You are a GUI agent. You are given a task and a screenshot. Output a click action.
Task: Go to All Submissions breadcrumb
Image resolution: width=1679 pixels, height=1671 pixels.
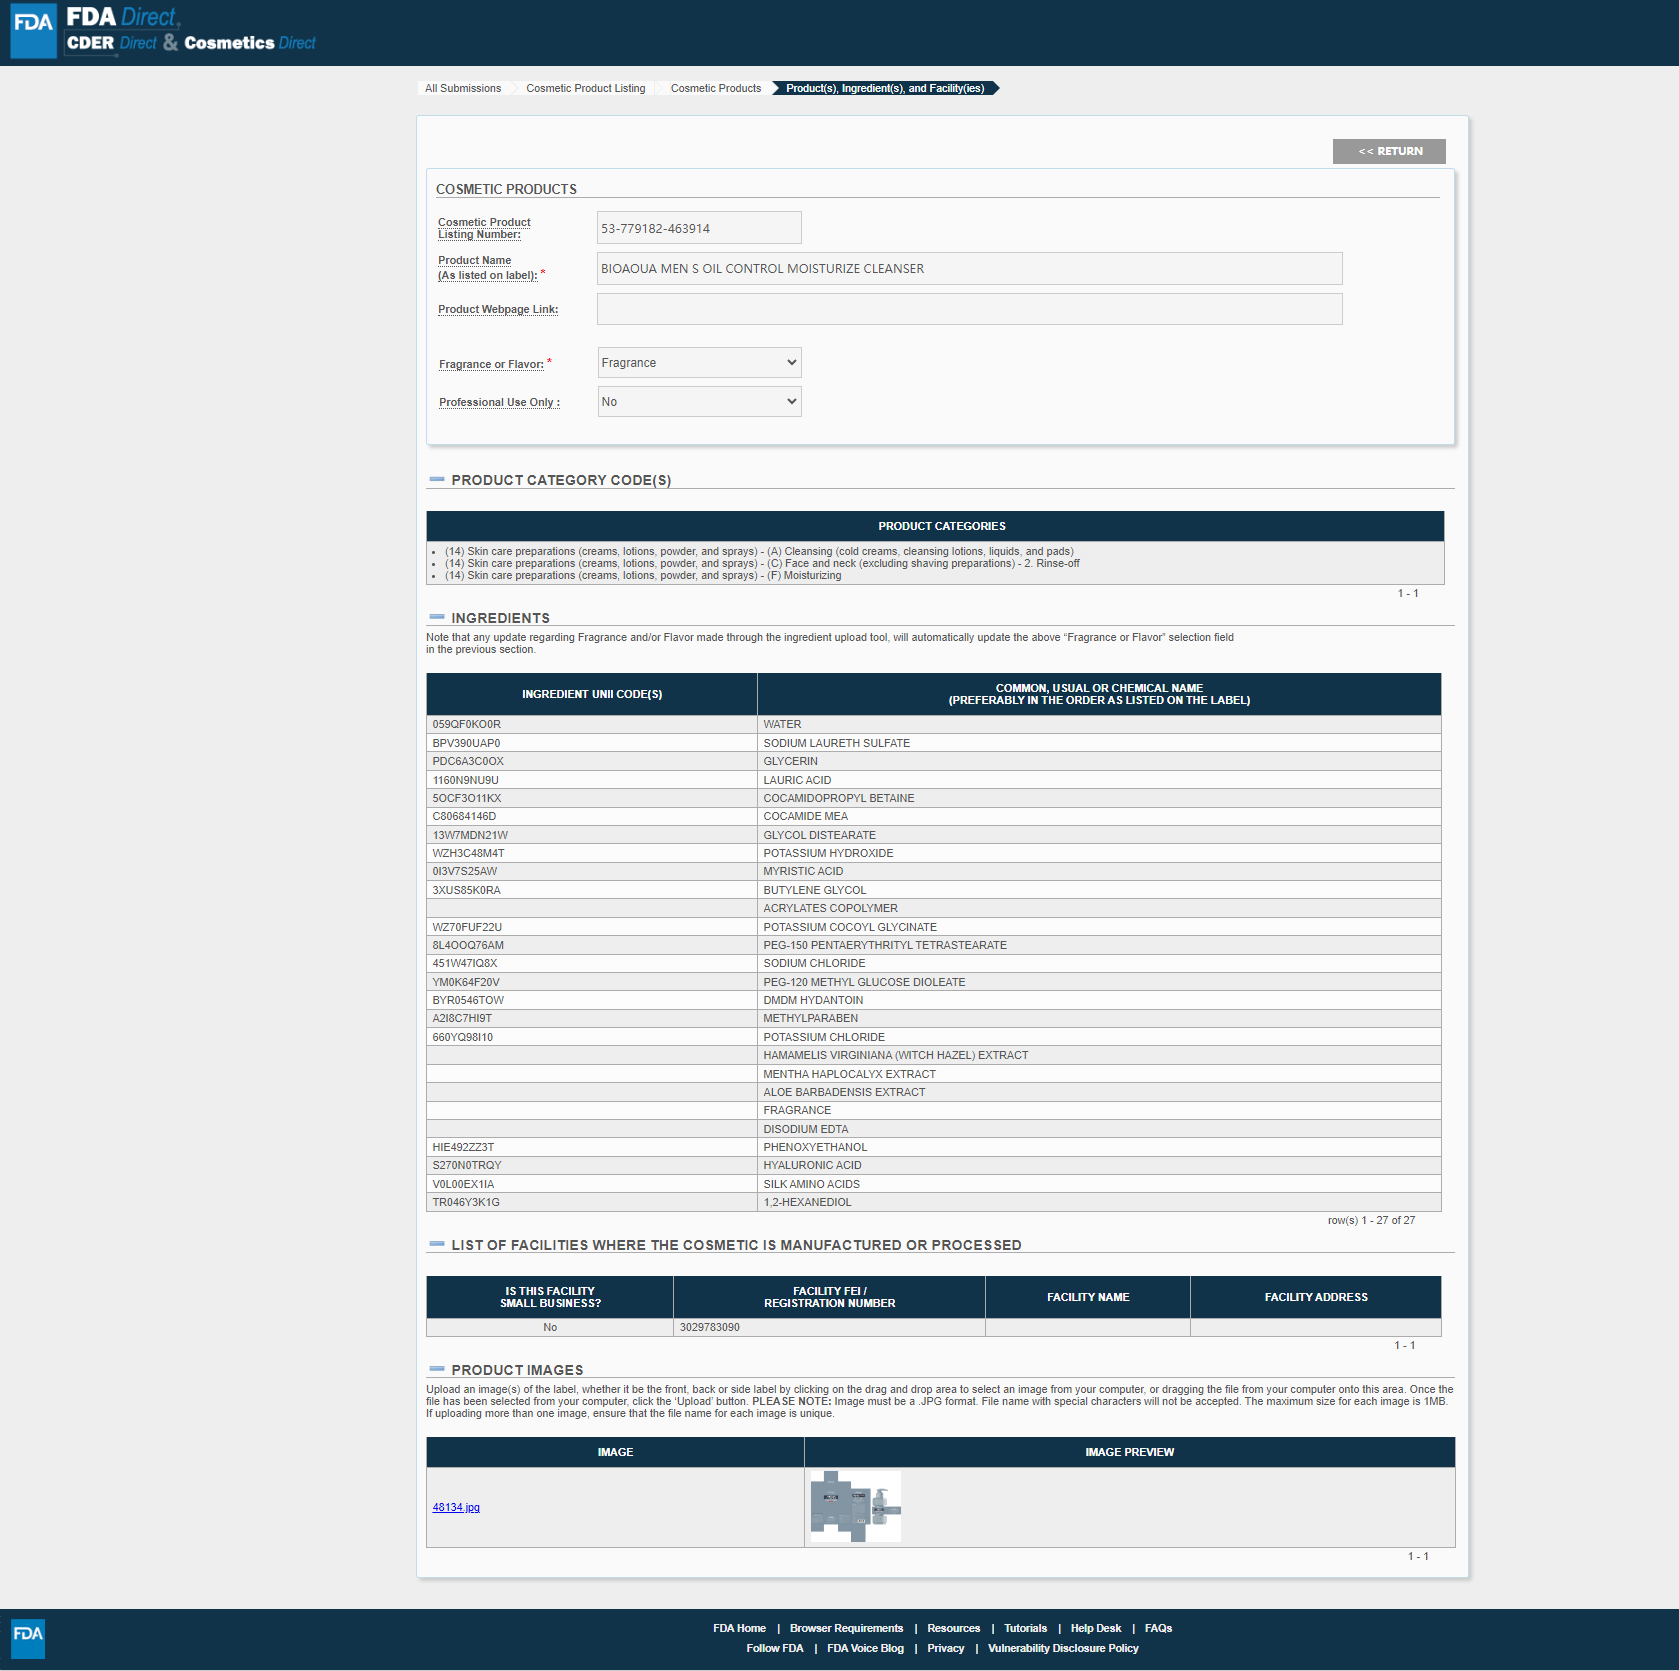coord(463,89)
